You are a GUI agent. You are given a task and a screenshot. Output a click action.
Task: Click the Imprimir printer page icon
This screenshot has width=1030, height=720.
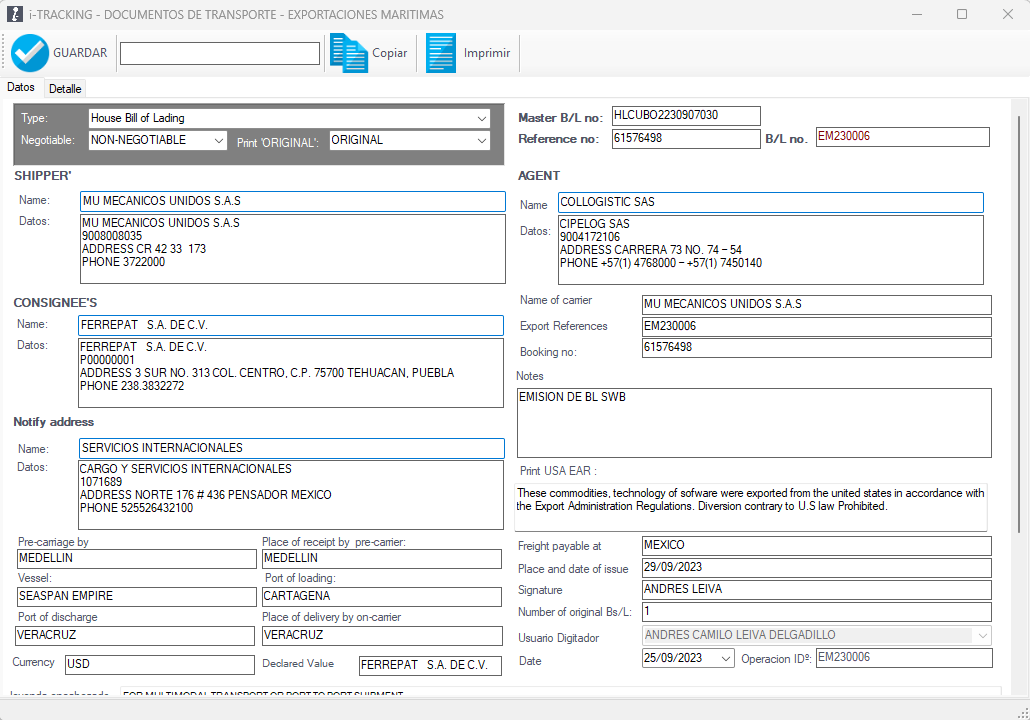click(x=440, y=53)
